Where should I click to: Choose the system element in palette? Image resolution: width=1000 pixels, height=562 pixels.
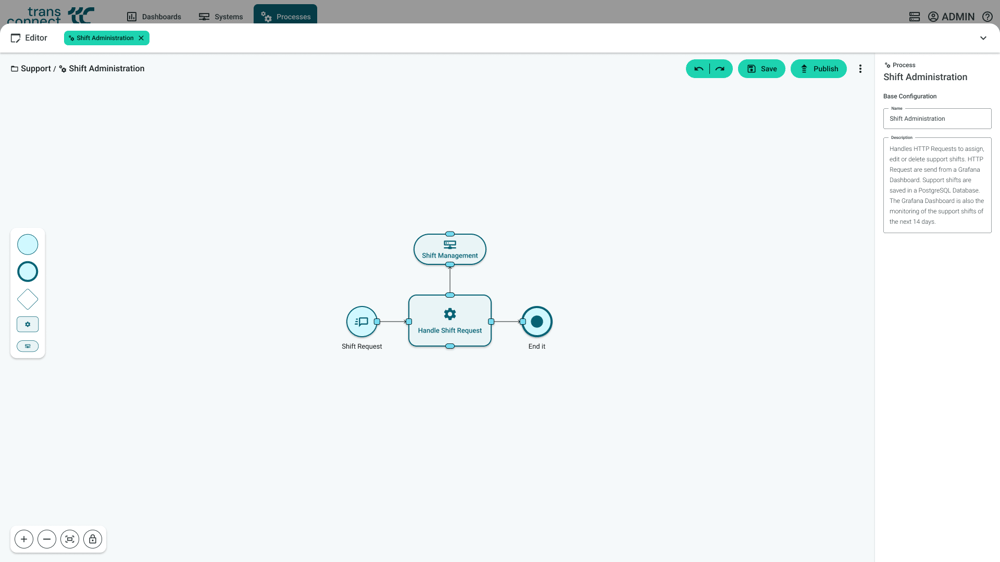(27, 346)
